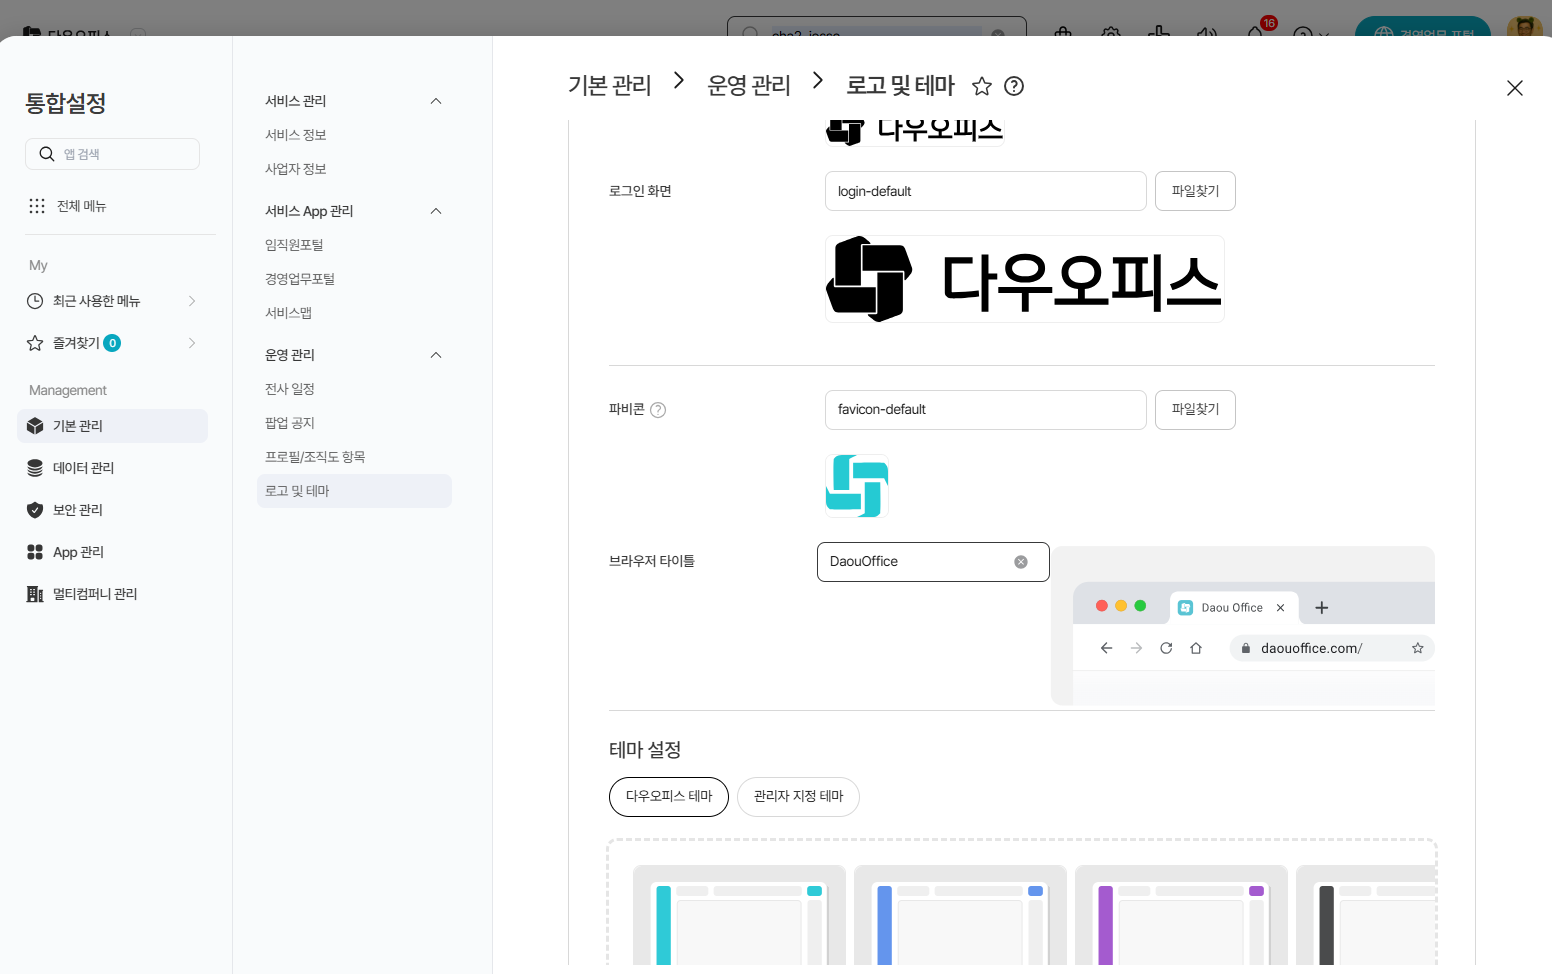Open 프로필/조직도 항목 menu item
This screenshot has width=1552, height=974.
[x=315, y=457]
